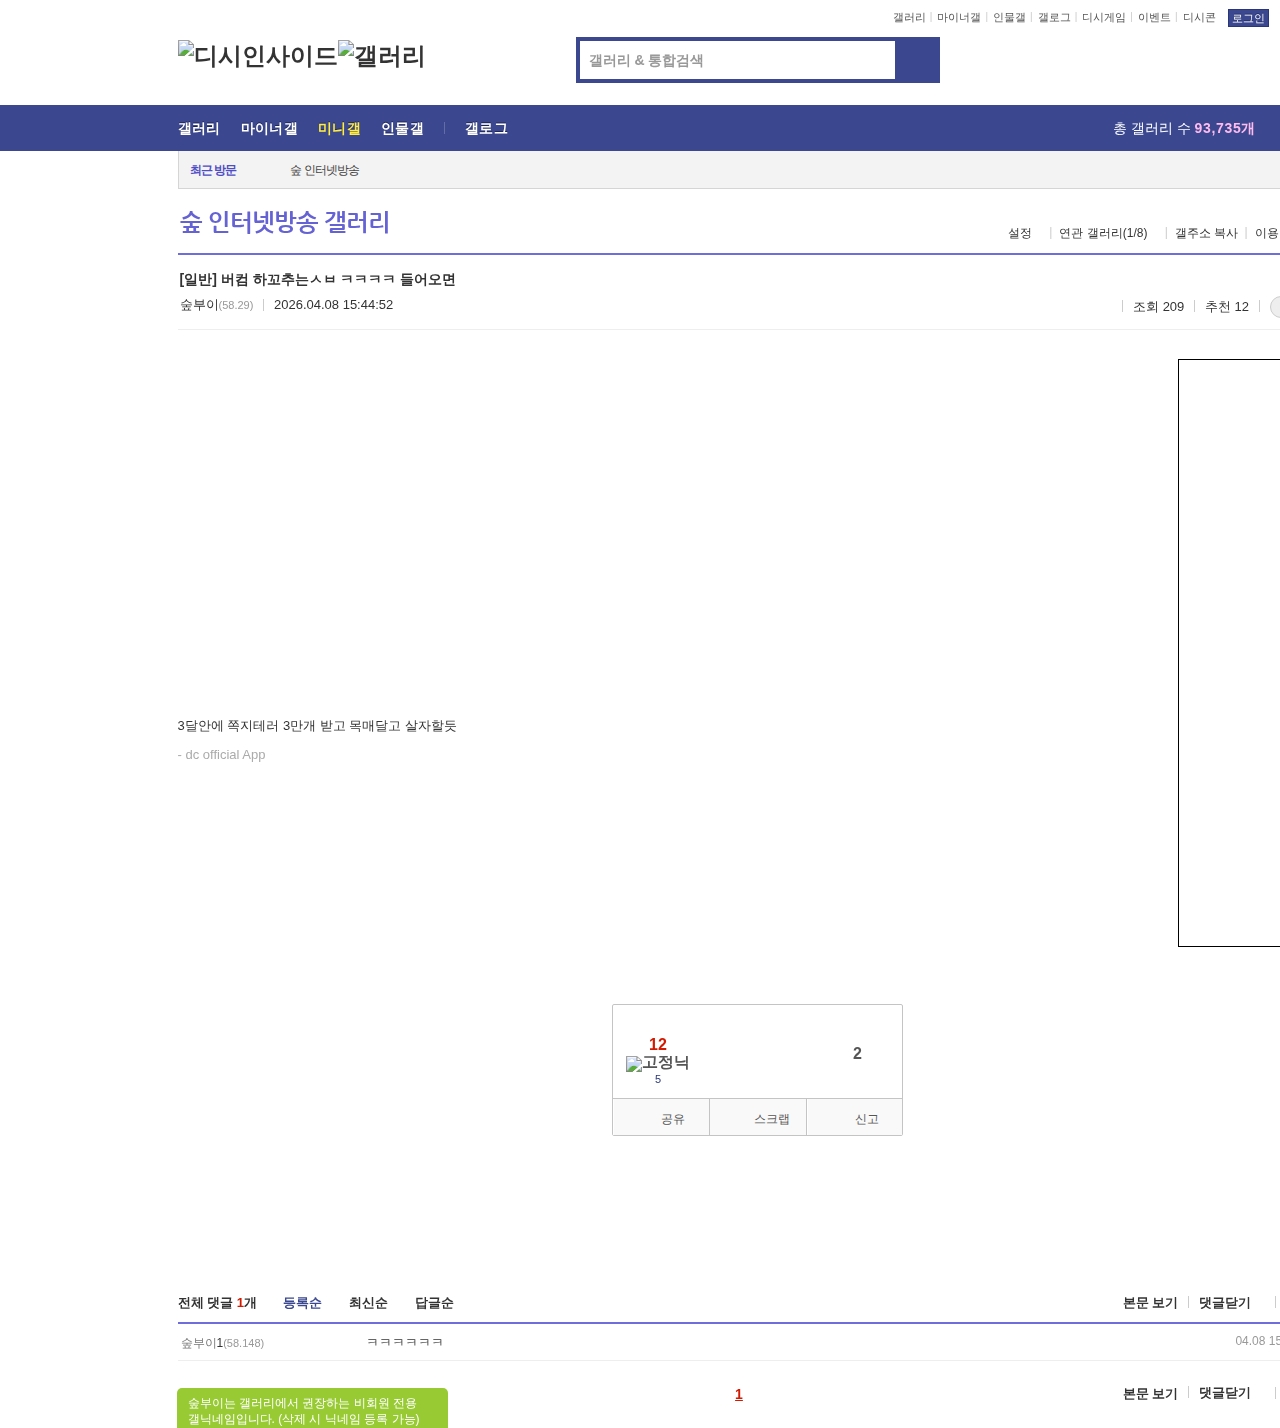Copy gallery address with 갤주소 복사
This screenshot has width=1280, height=1428.
tap(1206, 233)
